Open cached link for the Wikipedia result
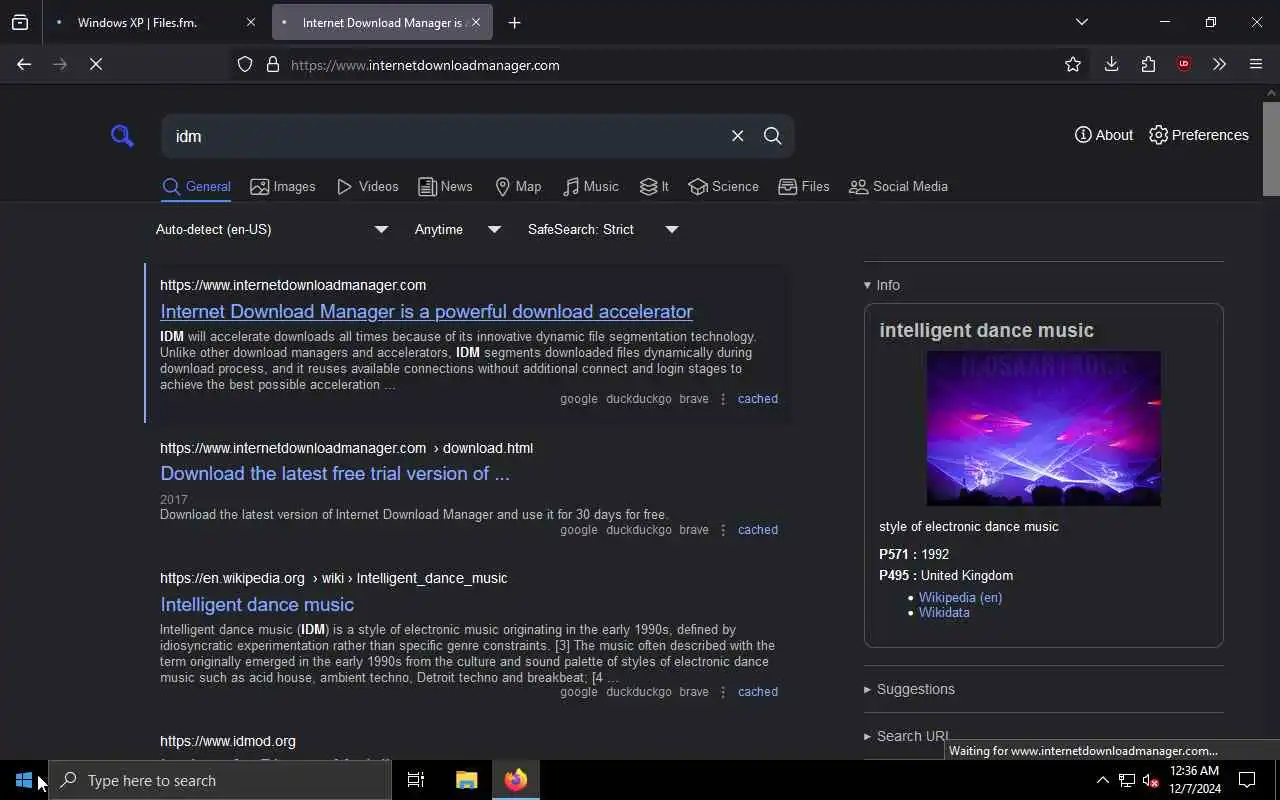1280x800 pixels. 757,692
